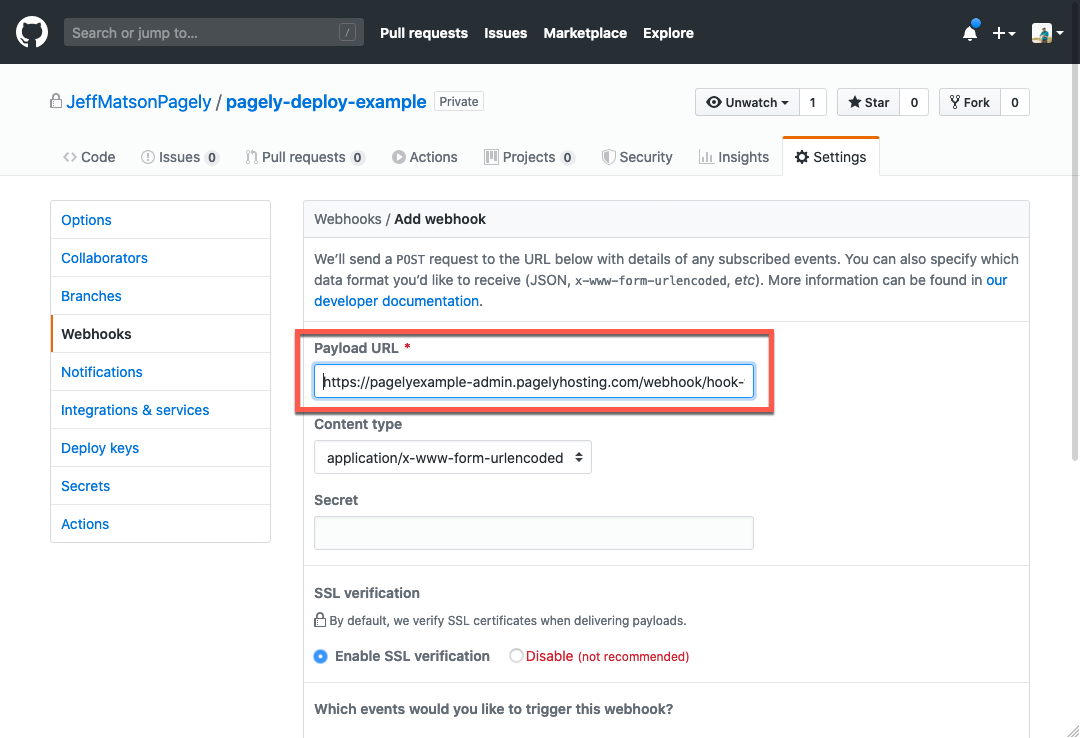
Task: Click the lock icon beside the repository name
Action: click(56, 101)
